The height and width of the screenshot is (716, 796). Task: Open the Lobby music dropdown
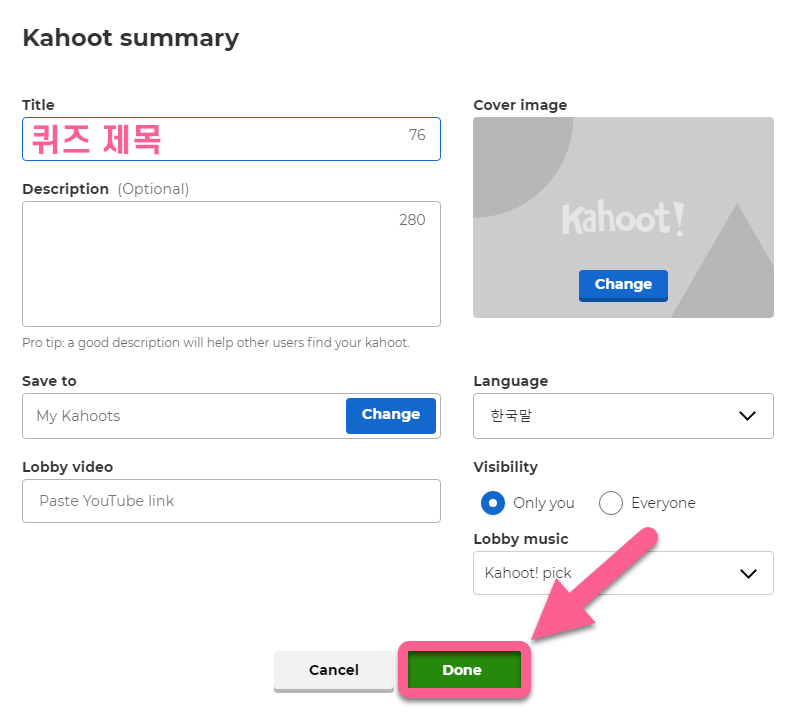(623, 573)
